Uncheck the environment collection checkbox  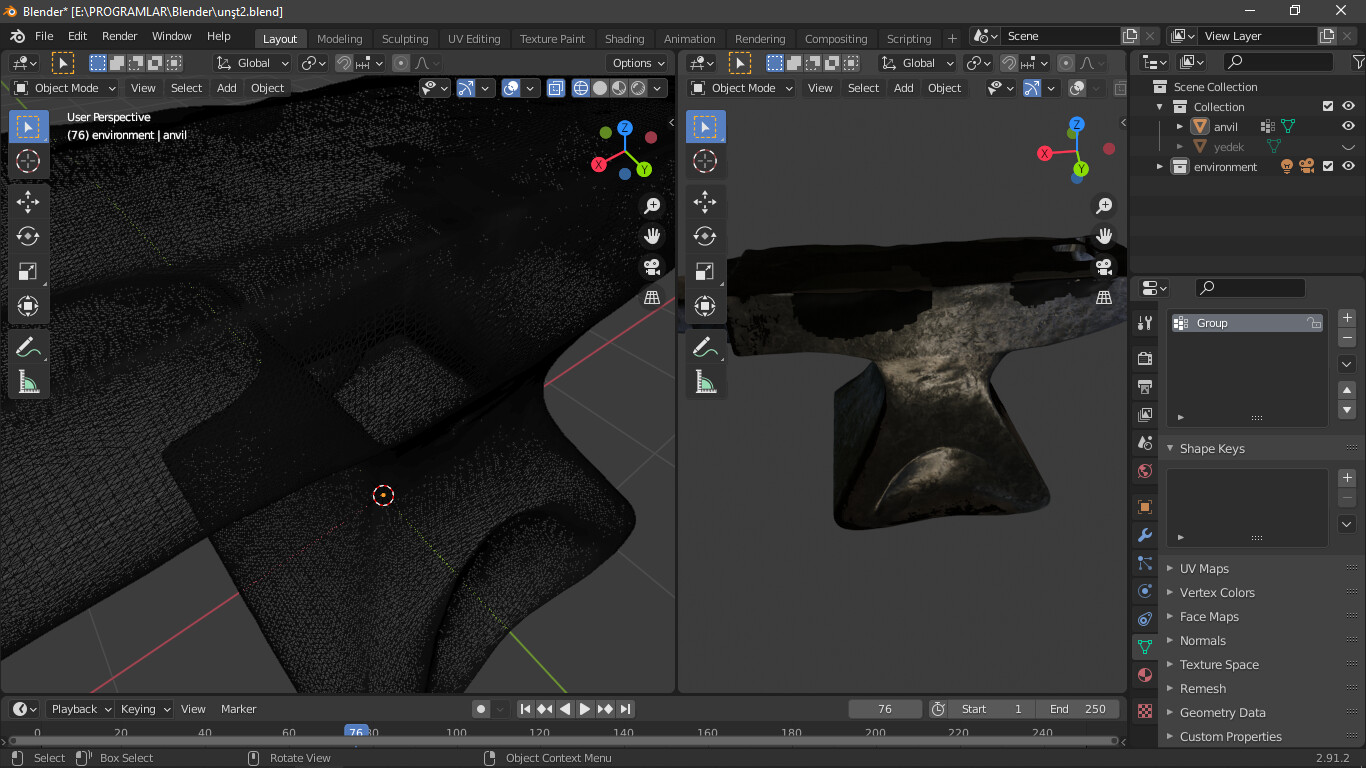coord(1328,167)
